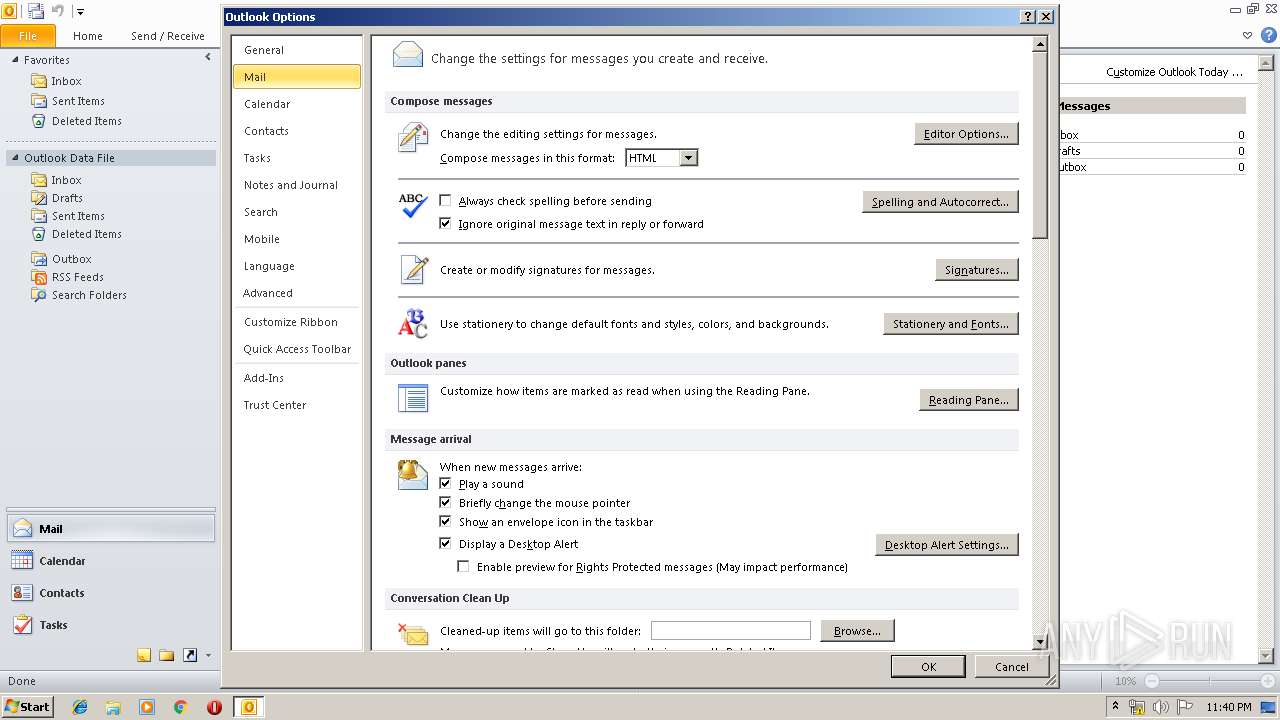
Task: Open Search Folders in the folder tree
Action: tap(89, 295)
